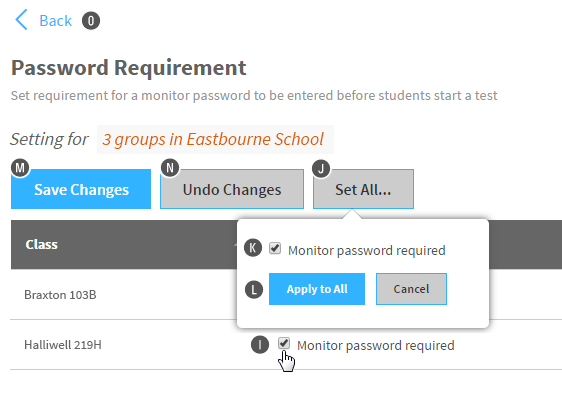
Task: Apply to All groups
Action: (x=317, y=289)
